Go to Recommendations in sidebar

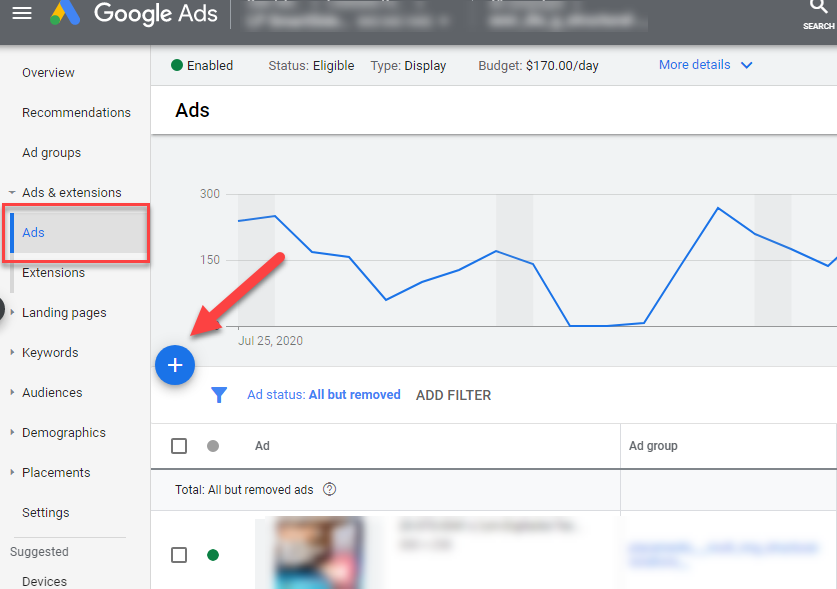[x=76, y=113]
